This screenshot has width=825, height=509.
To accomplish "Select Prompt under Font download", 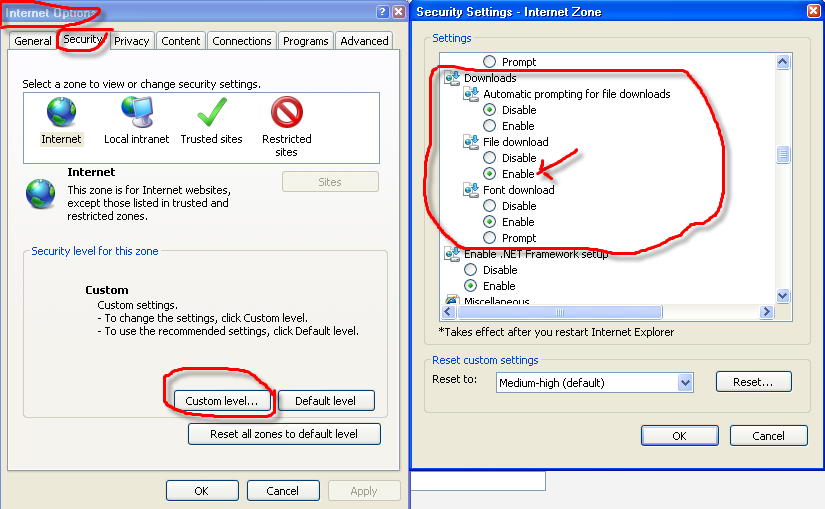I will click(x=489, y=237).
